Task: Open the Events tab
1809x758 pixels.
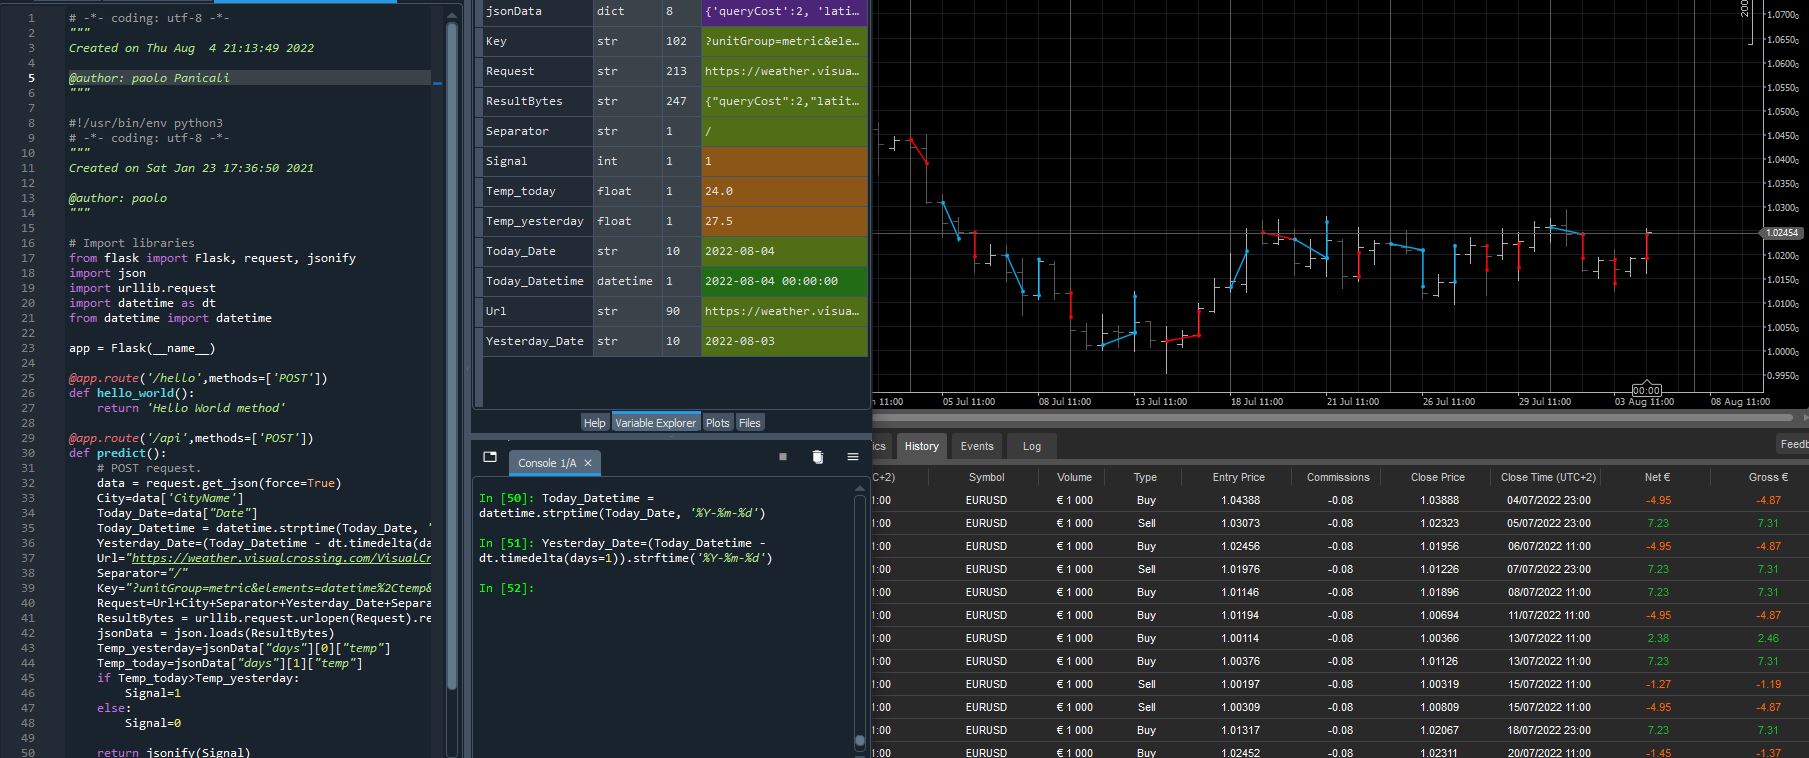Action: pos(977,446)
